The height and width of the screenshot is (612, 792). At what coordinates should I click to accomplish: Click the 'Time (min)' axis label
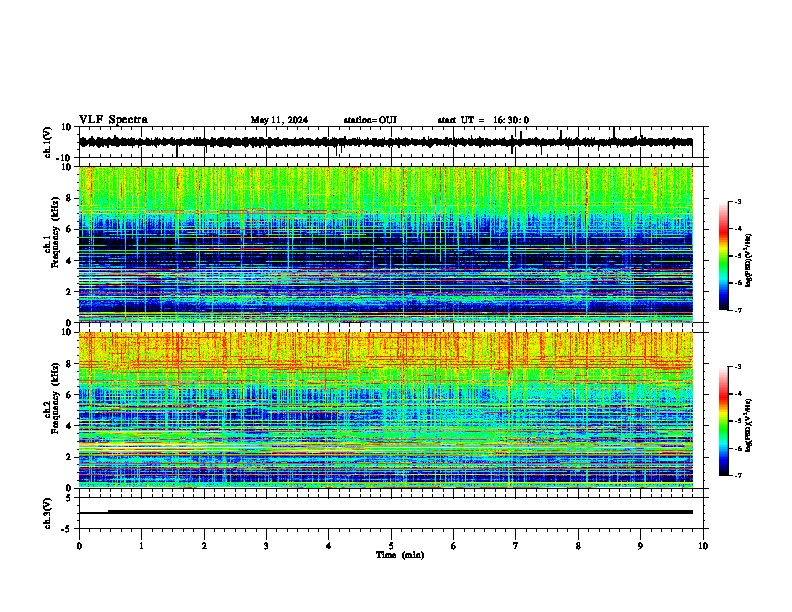[x=400, y=555]
